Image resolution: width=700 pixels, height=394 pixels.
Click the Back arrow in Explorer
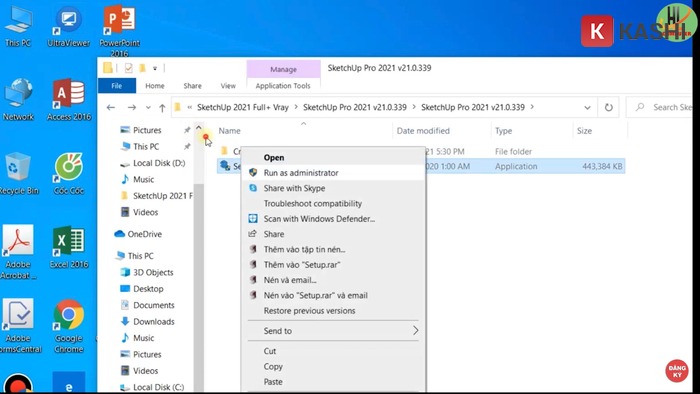(111, 108)
